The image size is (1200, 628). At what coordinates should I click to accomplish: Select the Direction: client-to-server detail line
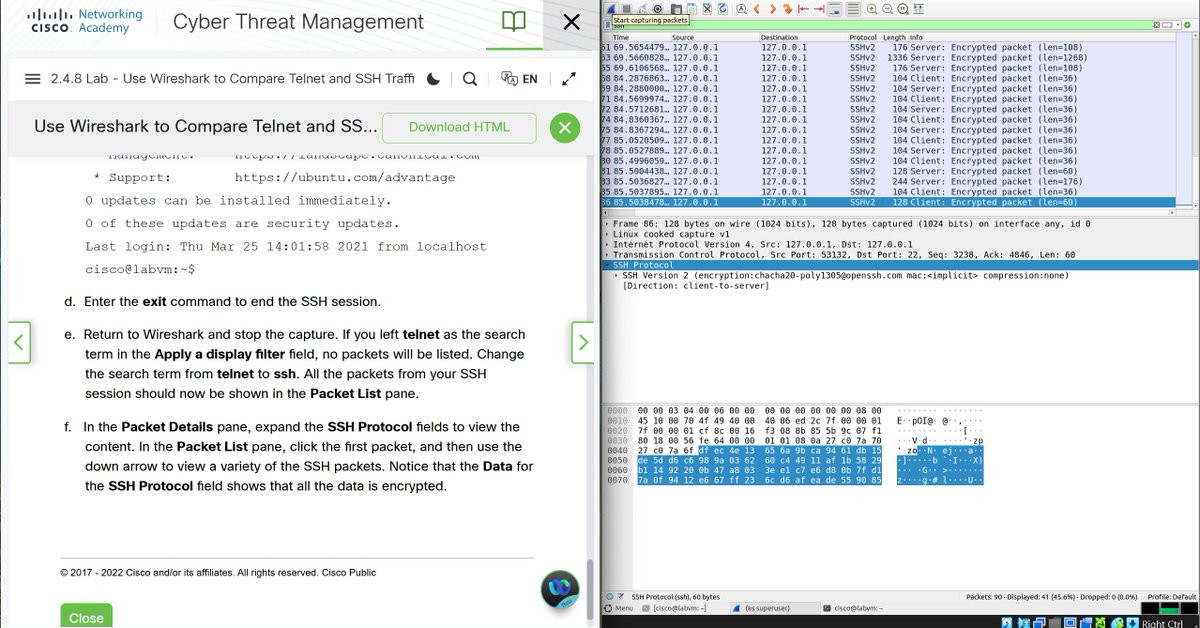coord(695,286)
